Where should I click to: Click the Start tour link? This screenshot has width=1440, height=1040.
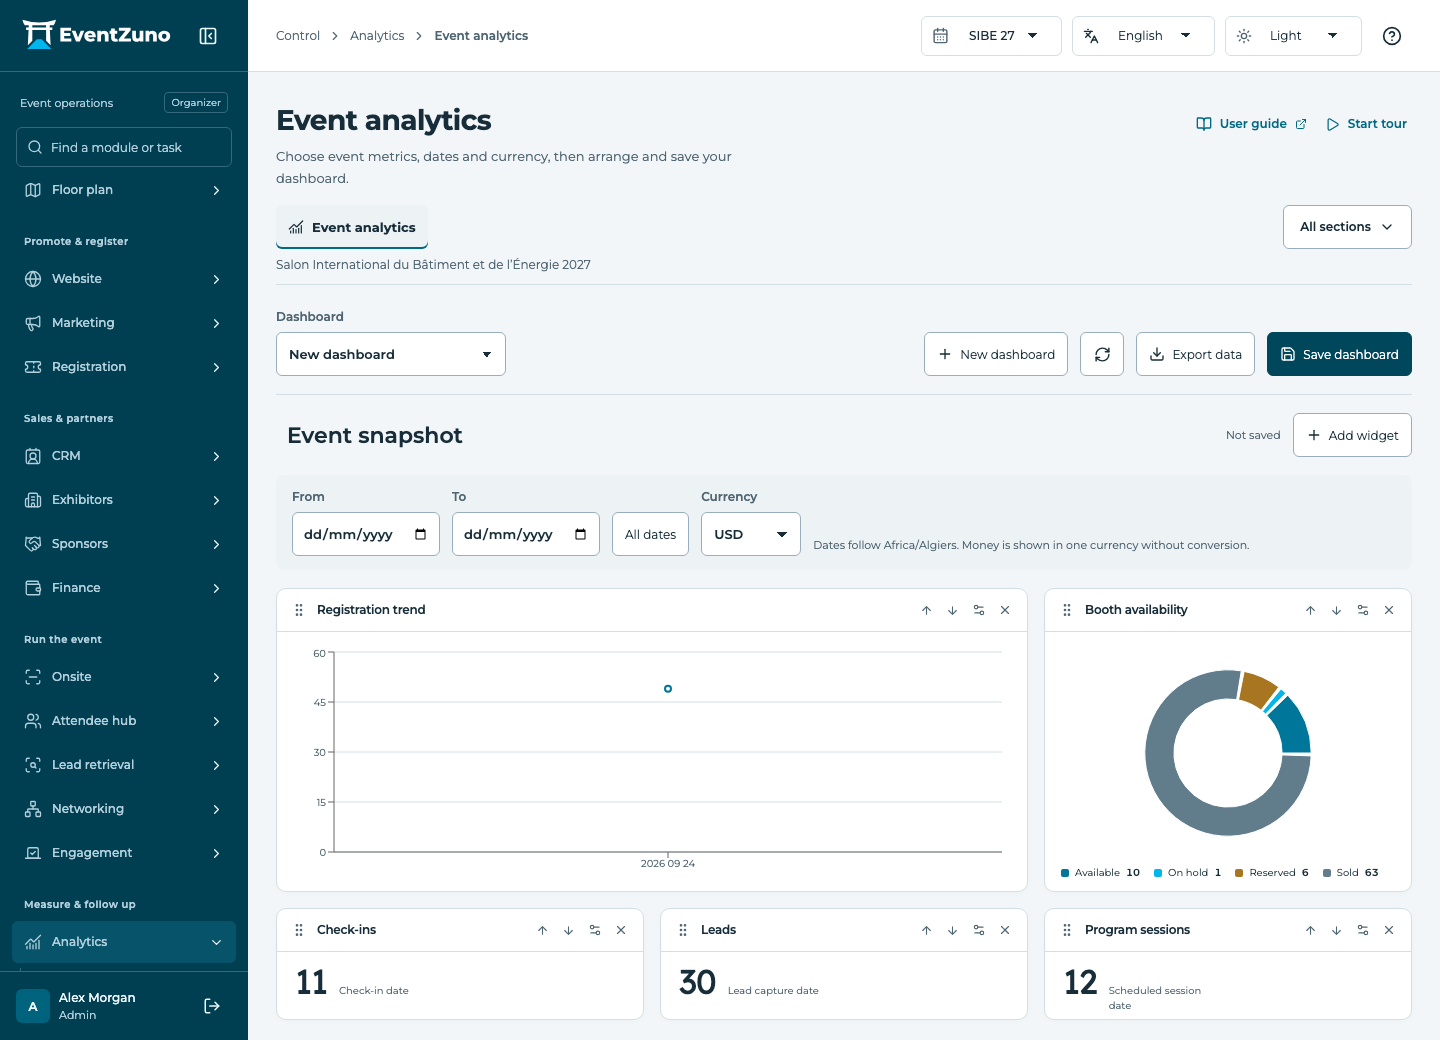point(1367,124)
